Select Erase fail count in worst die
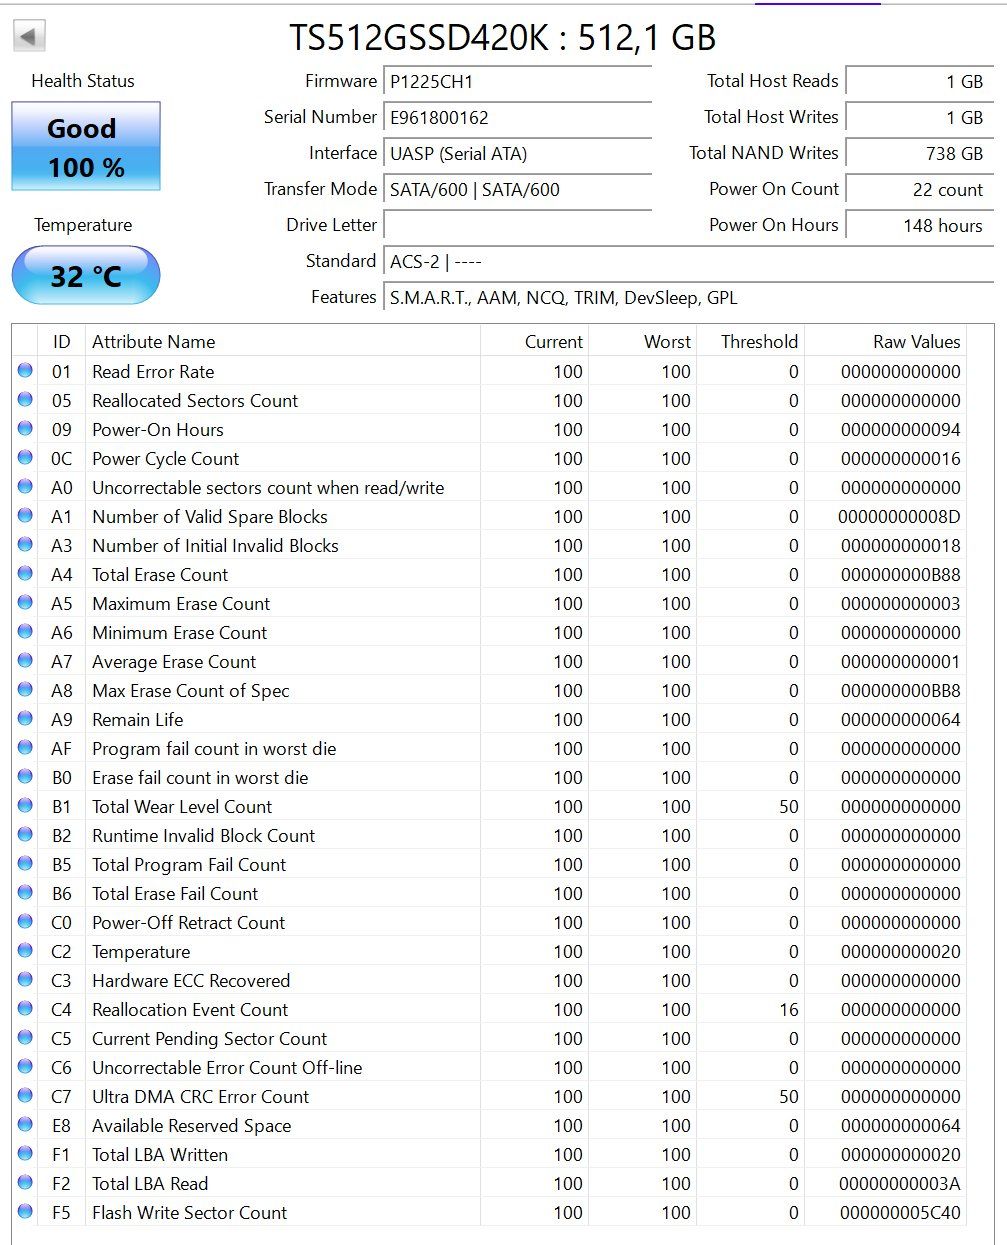This screenshot has width=1007, height=1245. coord(200,777)
